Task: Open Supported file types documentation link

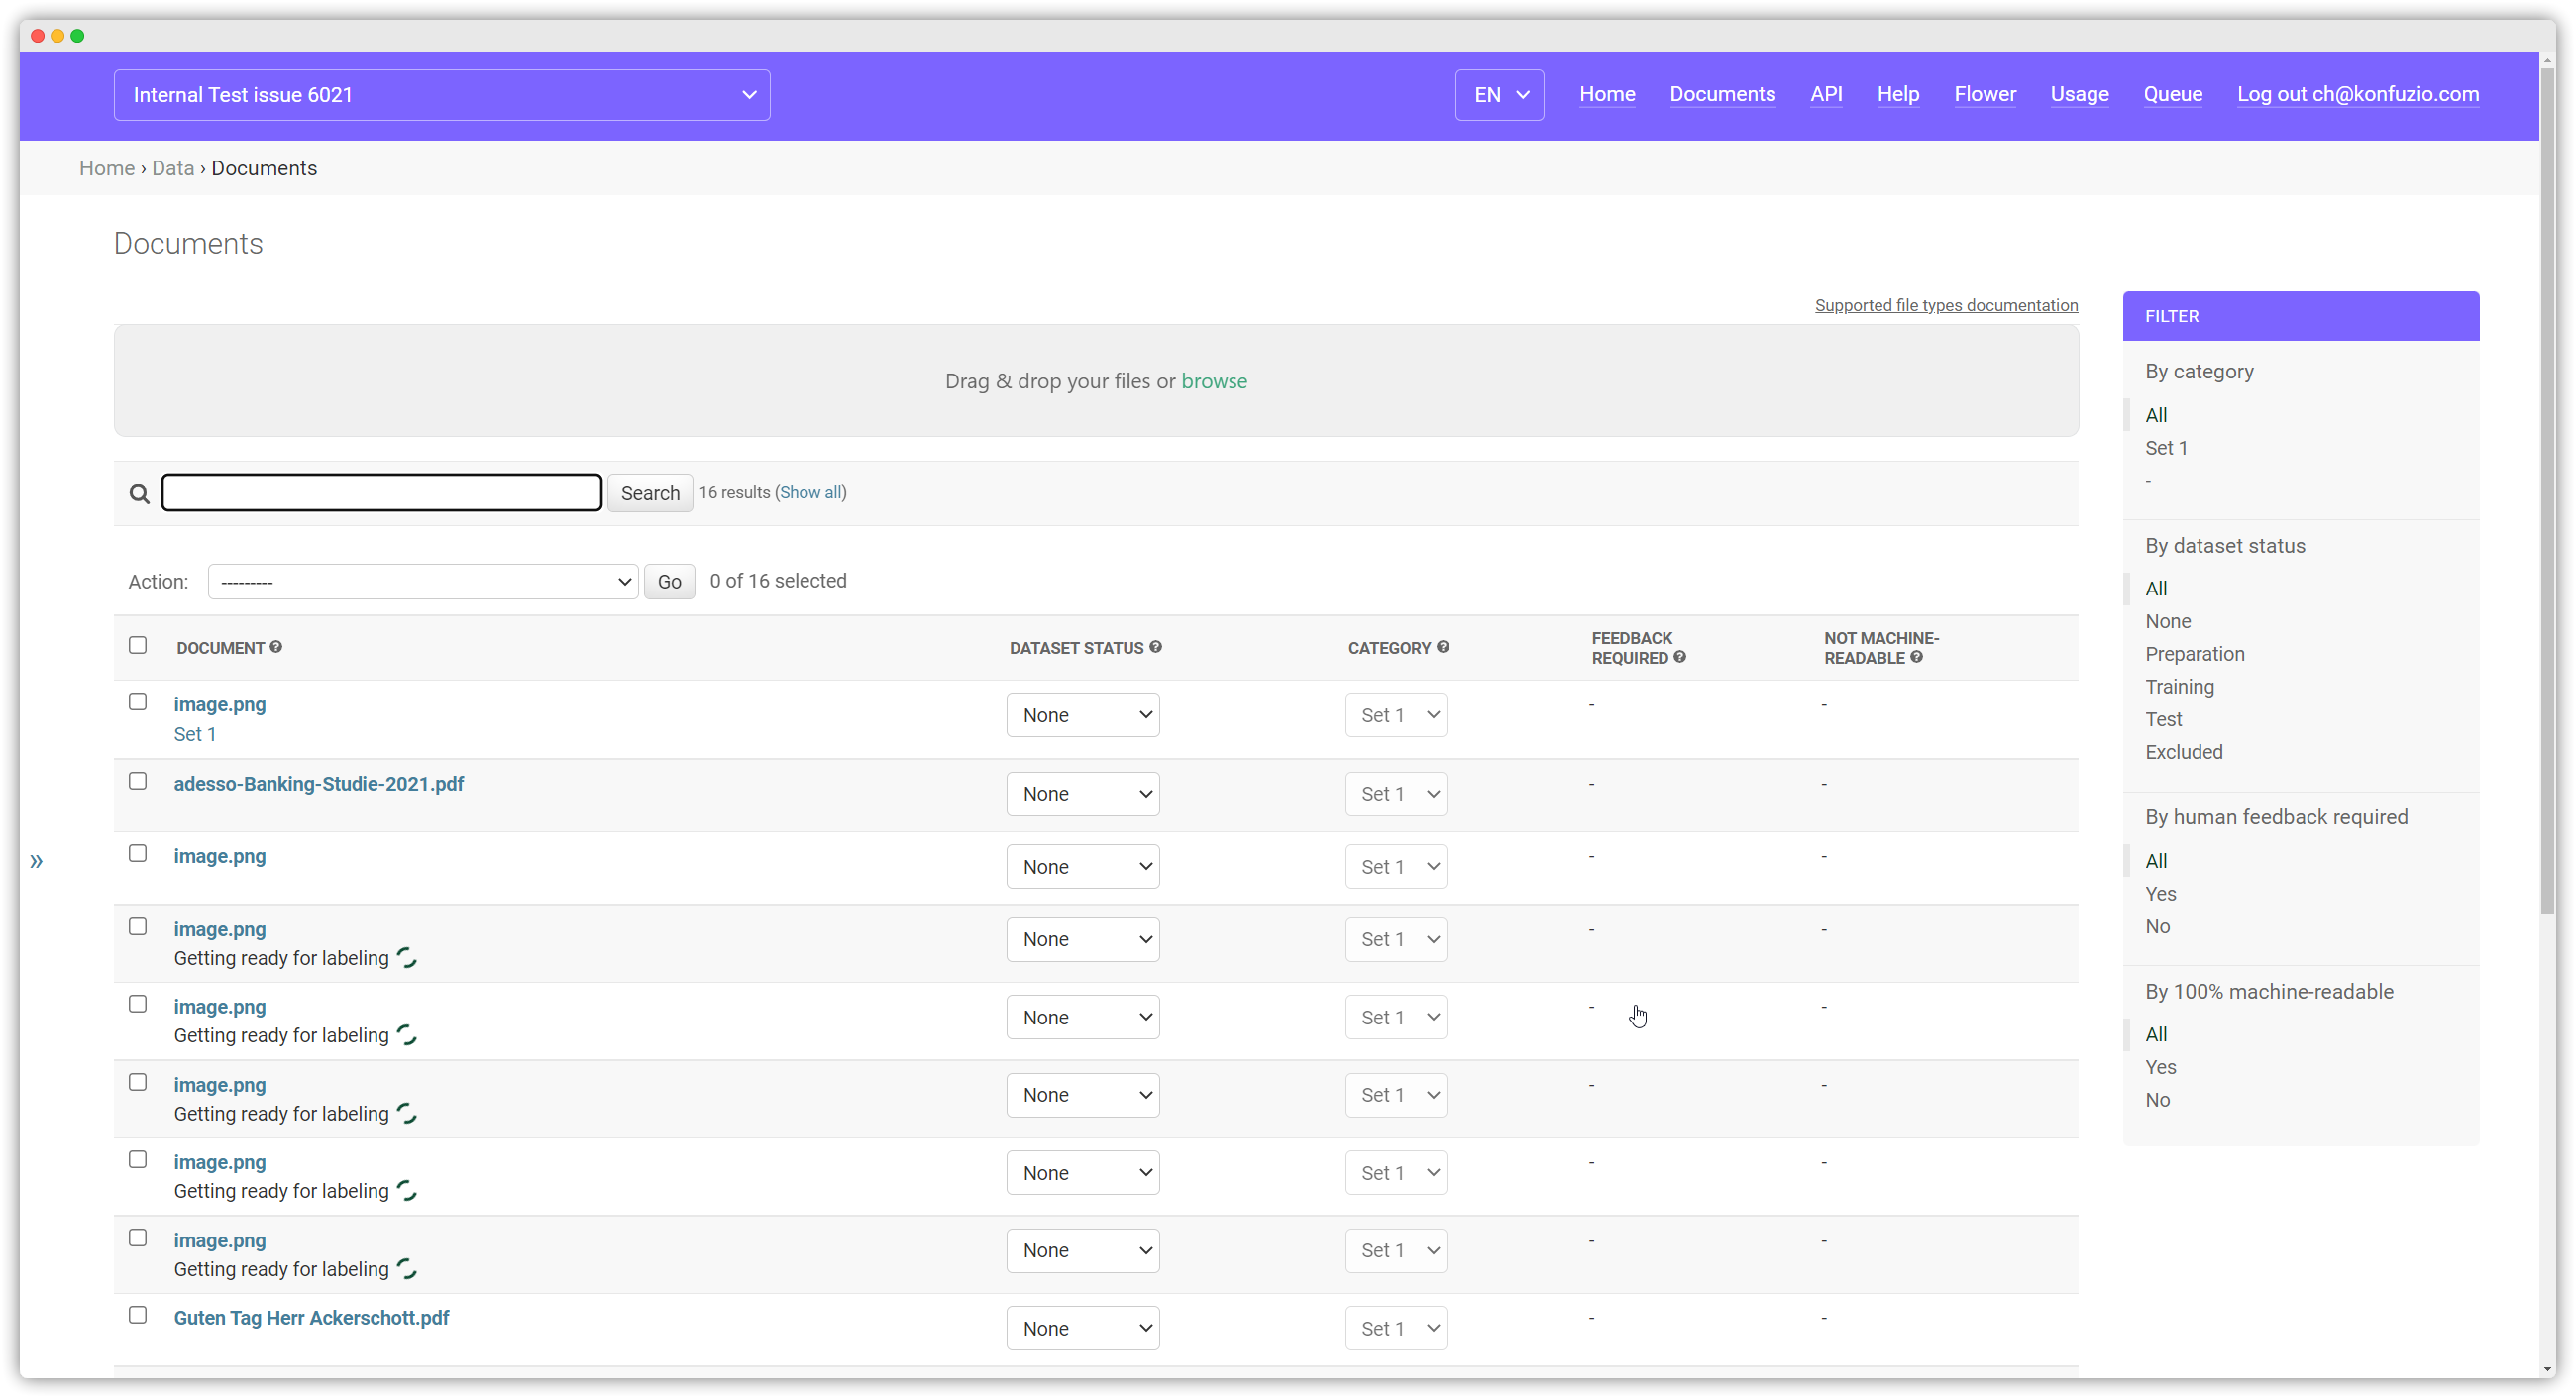Action: 1946,305
